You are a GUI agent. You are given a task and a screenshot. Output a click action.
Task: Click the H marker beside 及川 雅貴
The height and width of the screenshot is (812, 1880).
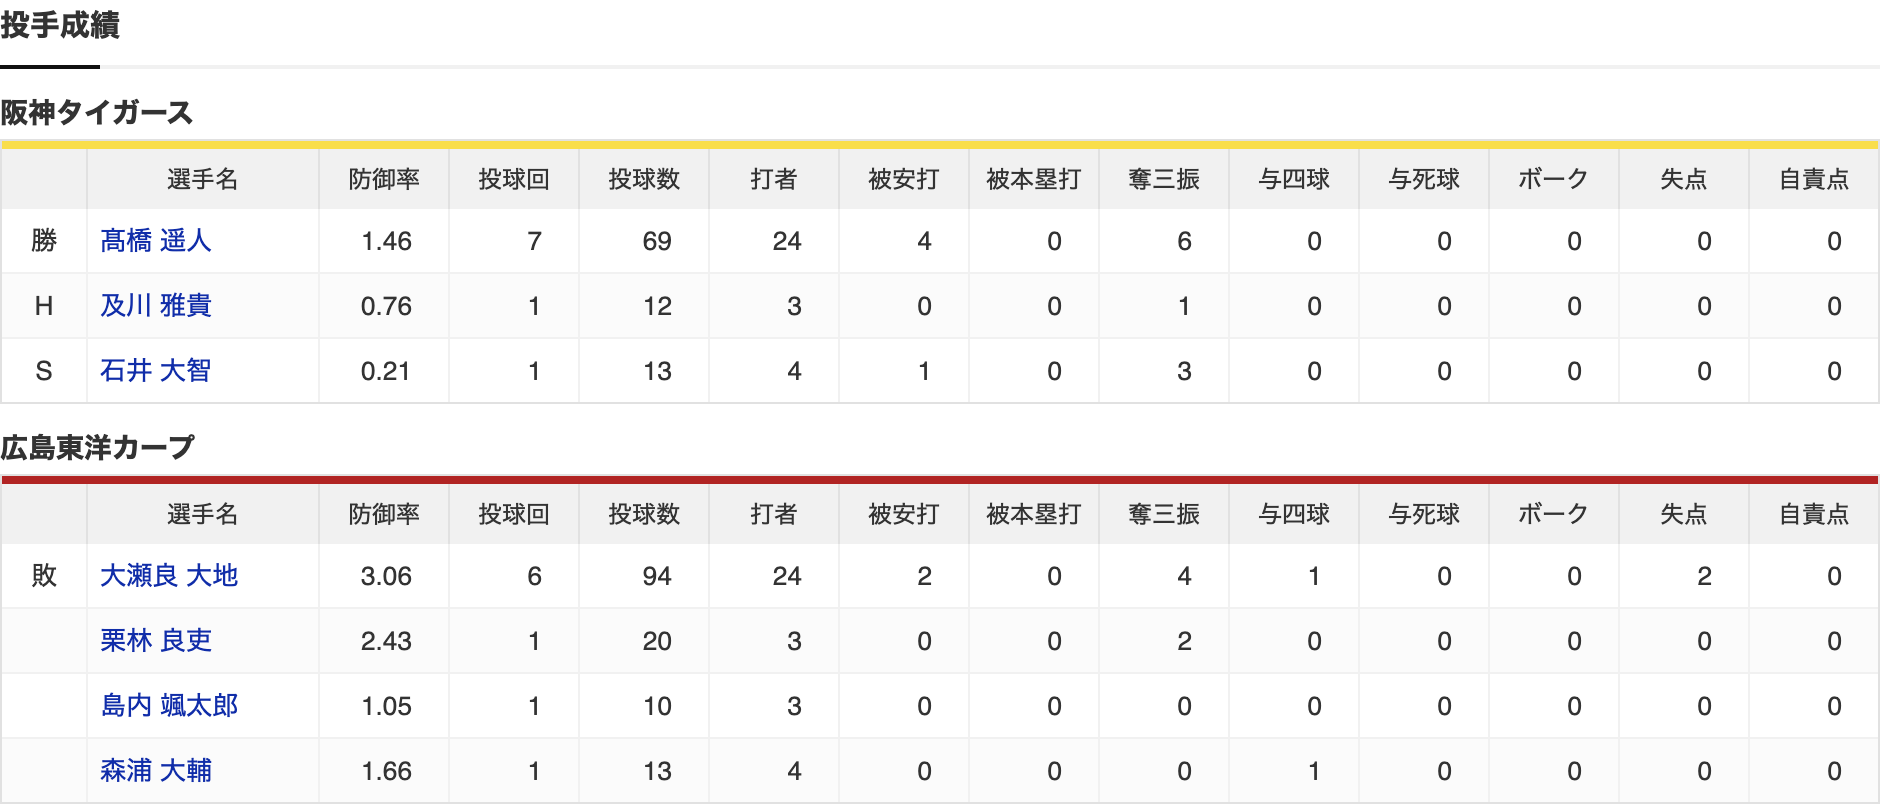pos(44,306)
